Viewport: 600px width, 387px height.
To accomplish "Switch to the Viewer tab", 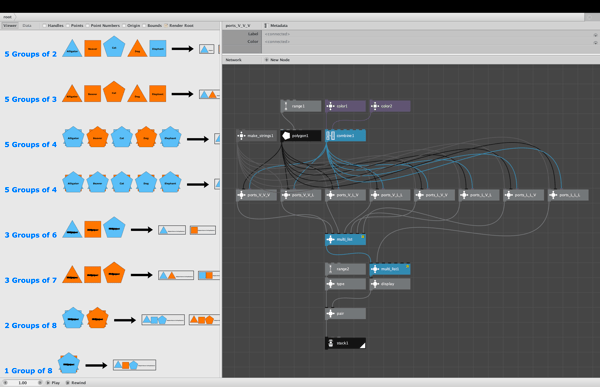I will (x=10, y=26).
